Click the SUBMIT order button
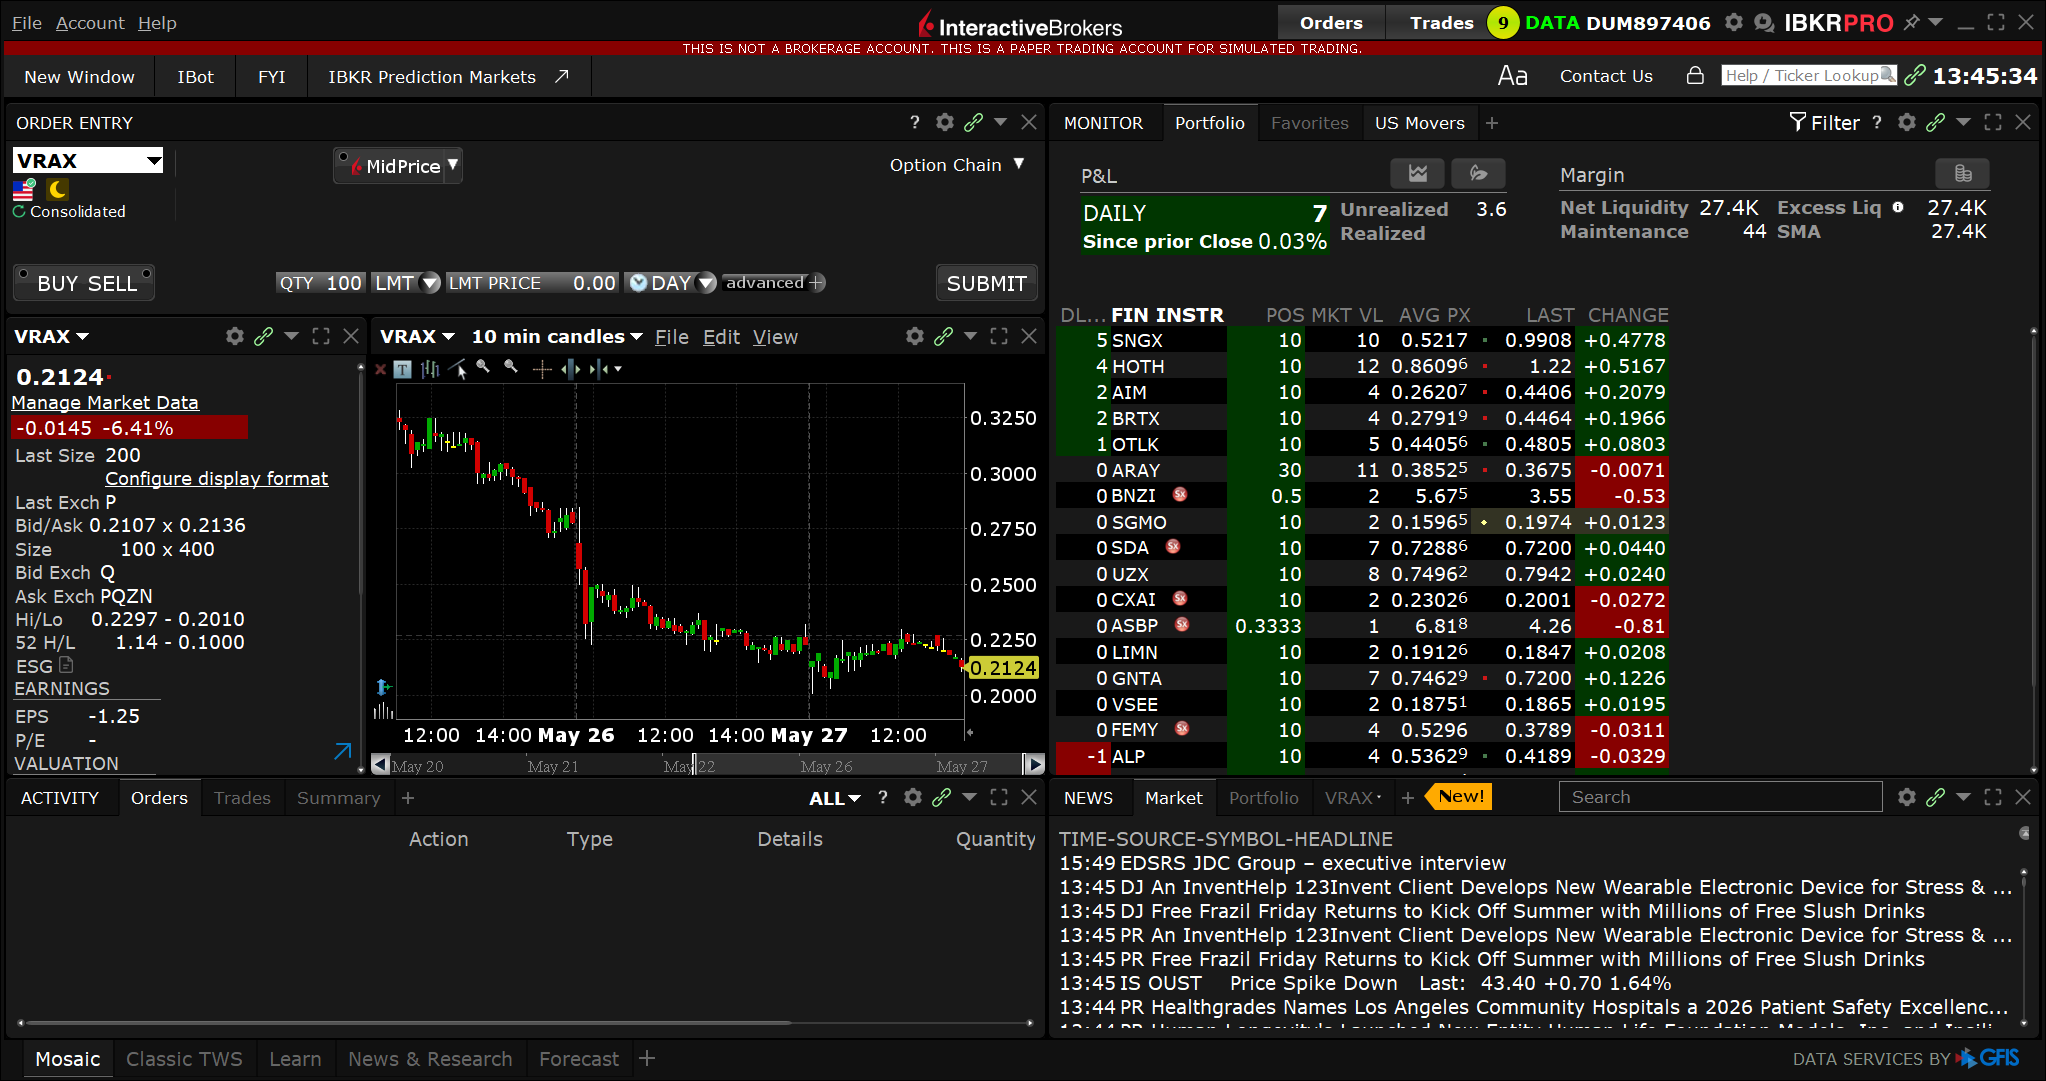This screenshot has width=2046, height=1081. 986,283
